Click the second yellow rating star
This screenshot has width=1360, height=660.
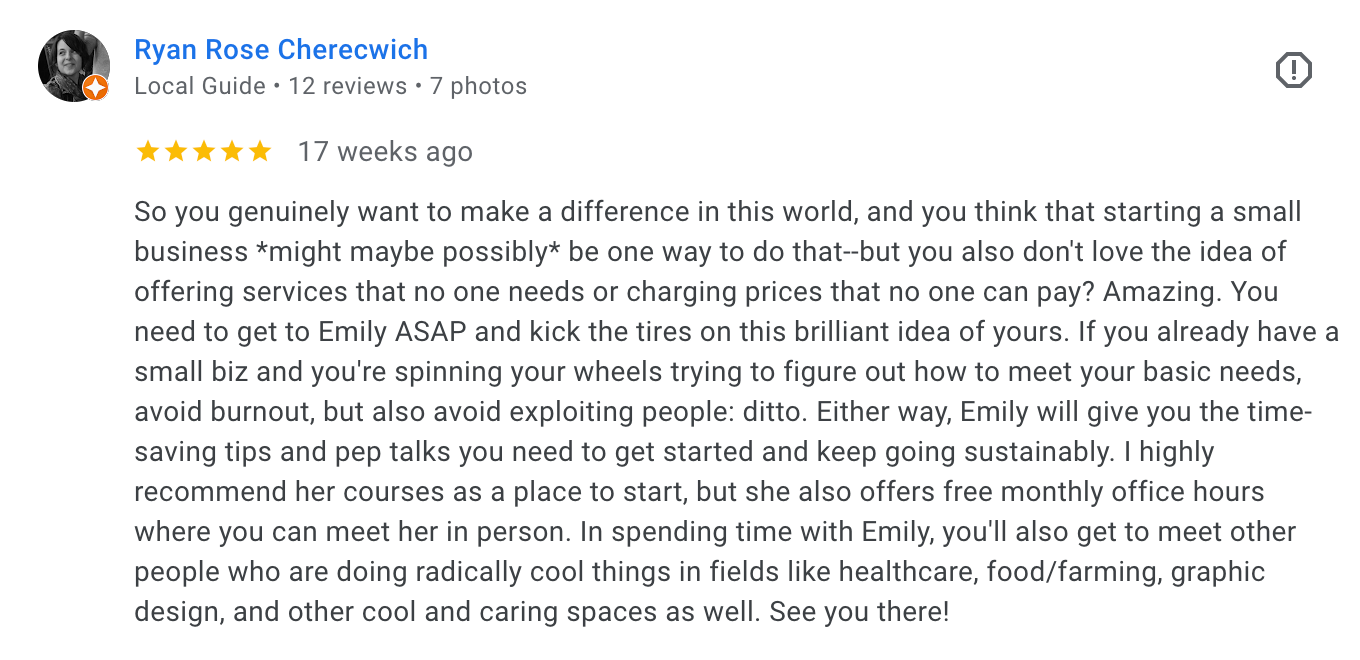(176, 152)
